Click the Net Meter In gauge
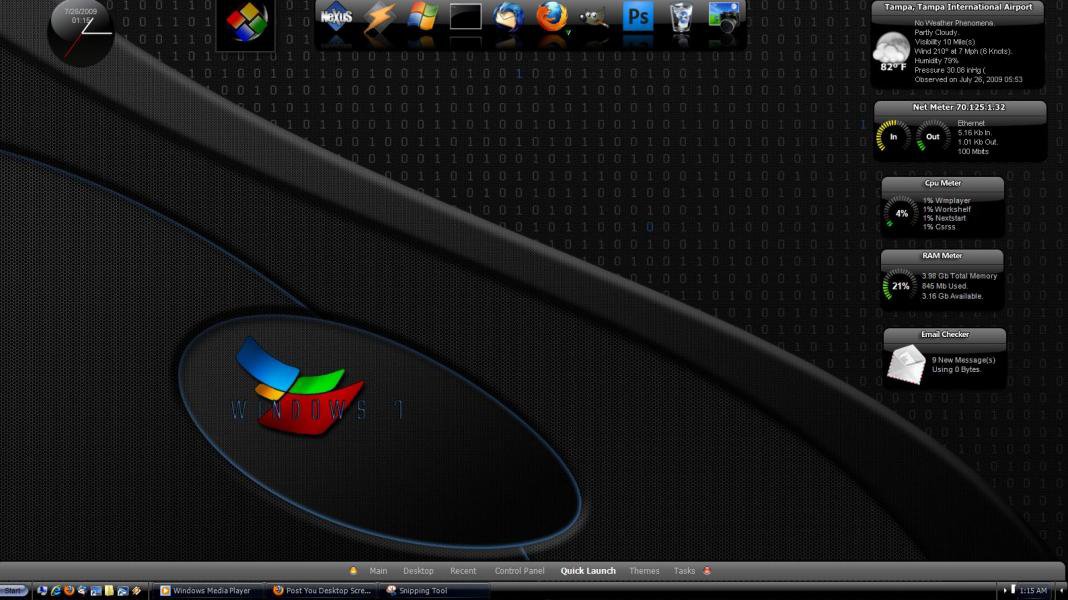 pyautogui.click(x=893, y=136)
